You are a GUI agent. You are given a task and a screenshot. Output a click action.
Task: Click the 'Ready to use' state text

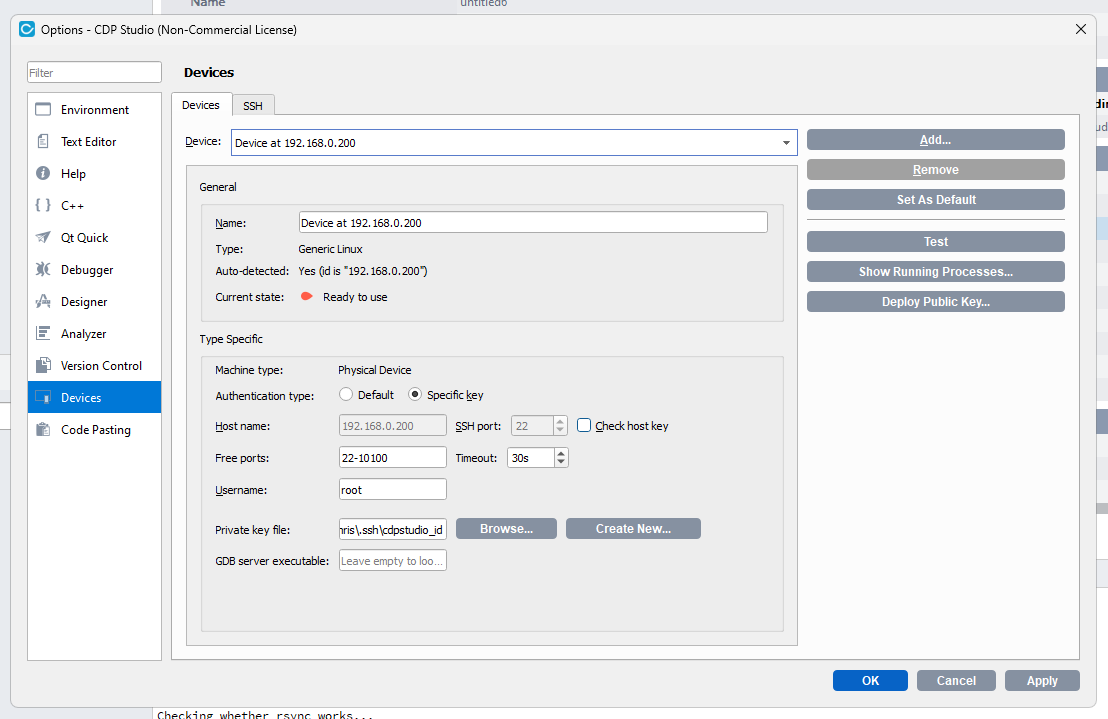(355, 297)
